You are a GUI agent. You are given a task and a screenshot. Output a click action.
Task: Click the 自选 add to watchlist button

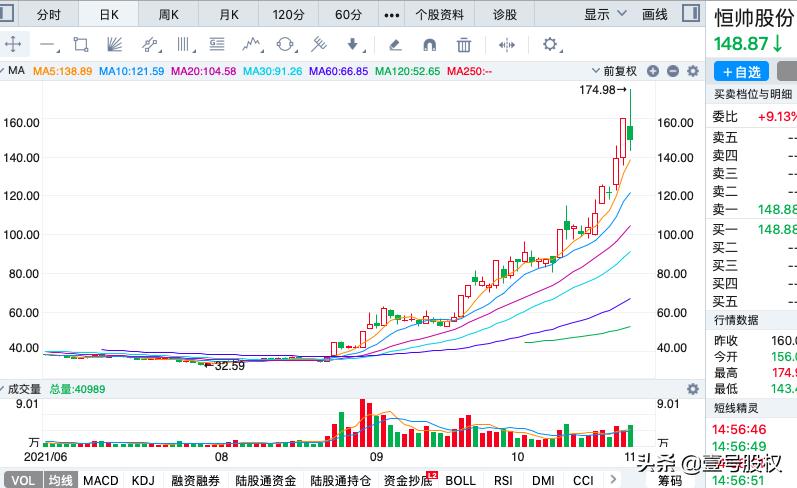pos(741,71)
